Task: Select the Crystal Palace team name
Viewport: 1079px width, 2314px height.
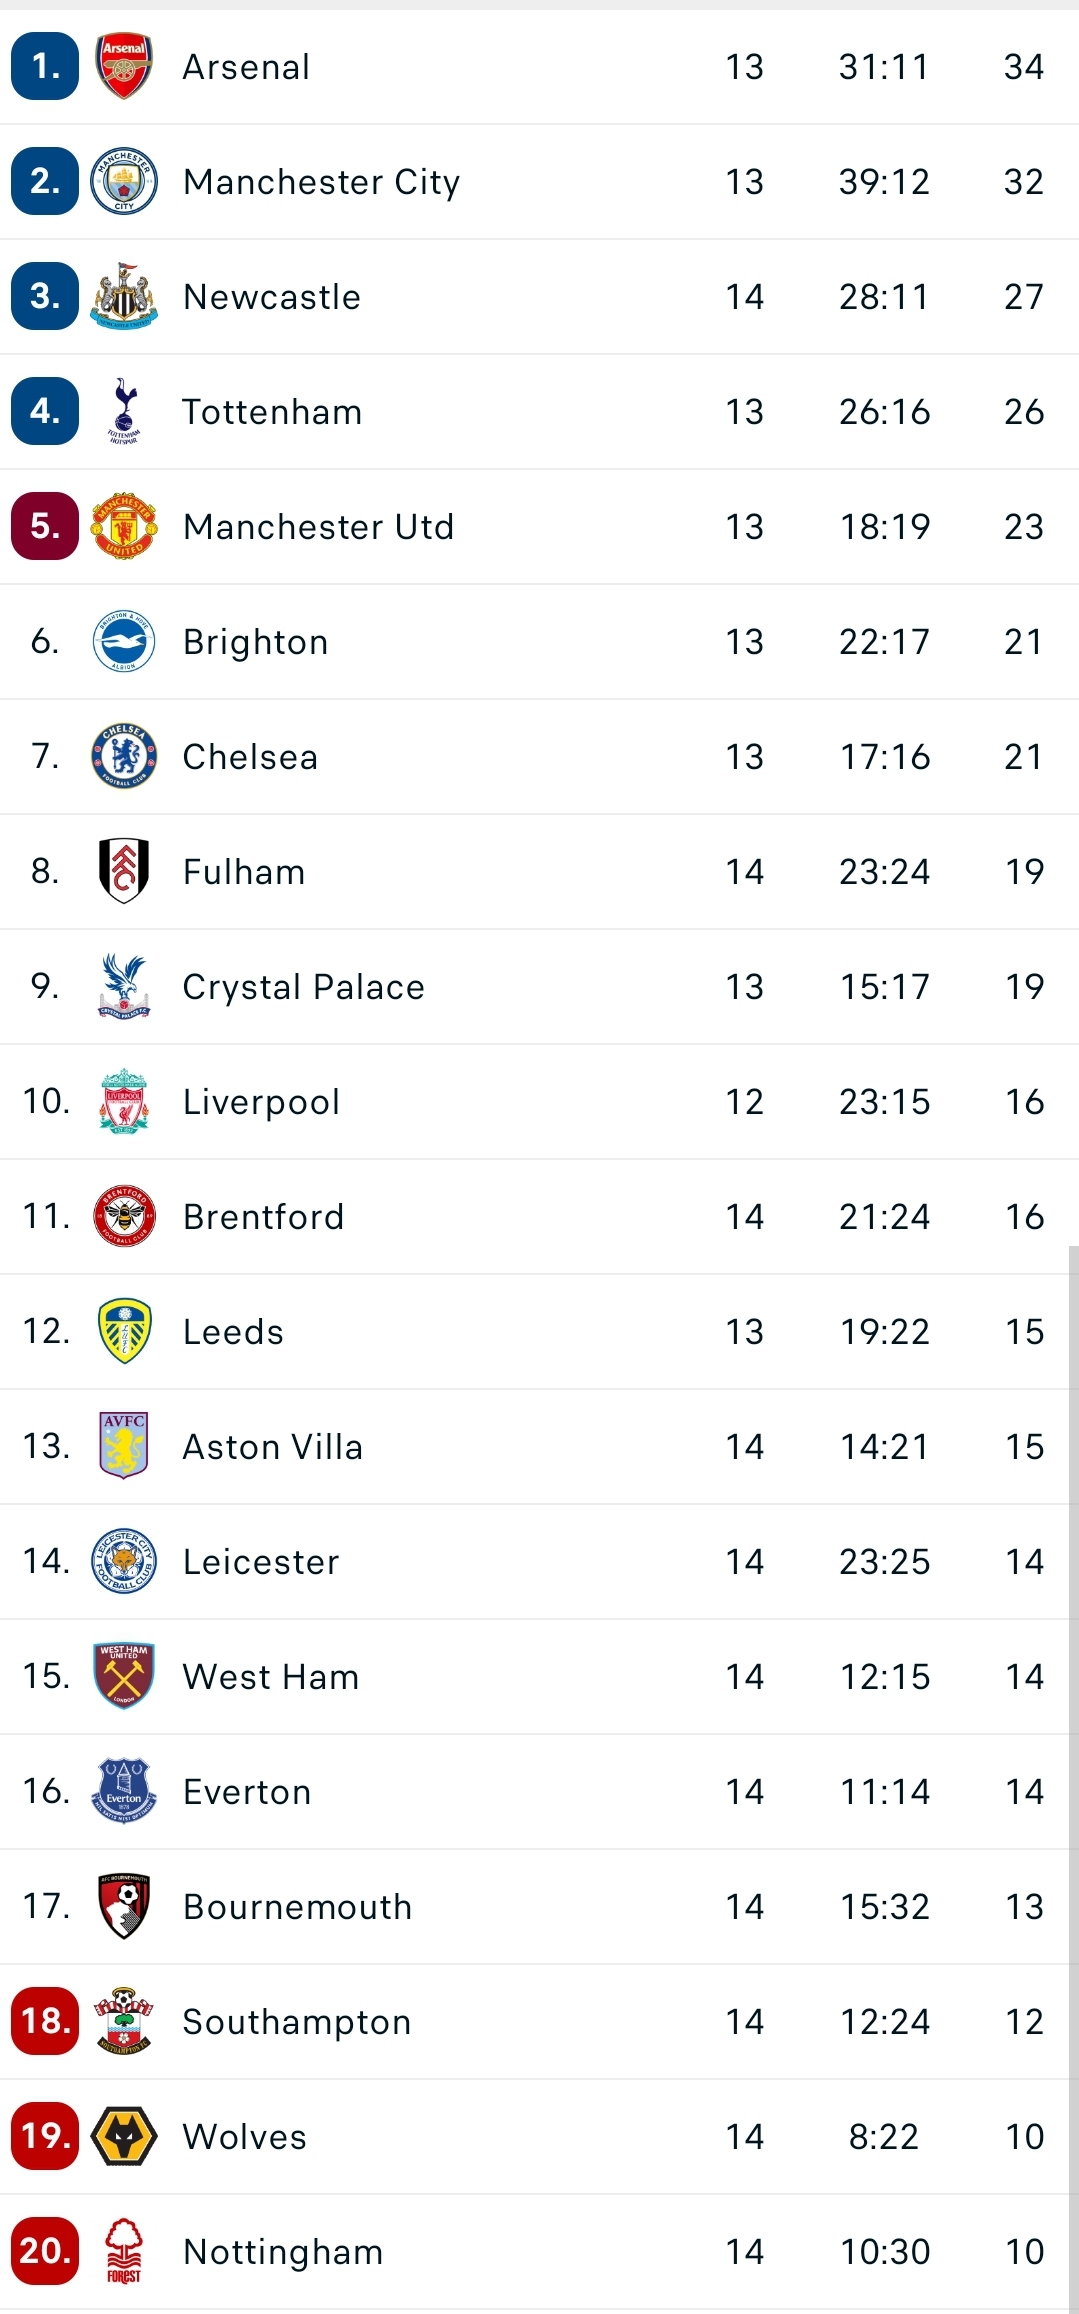Action: click(304, 986)
